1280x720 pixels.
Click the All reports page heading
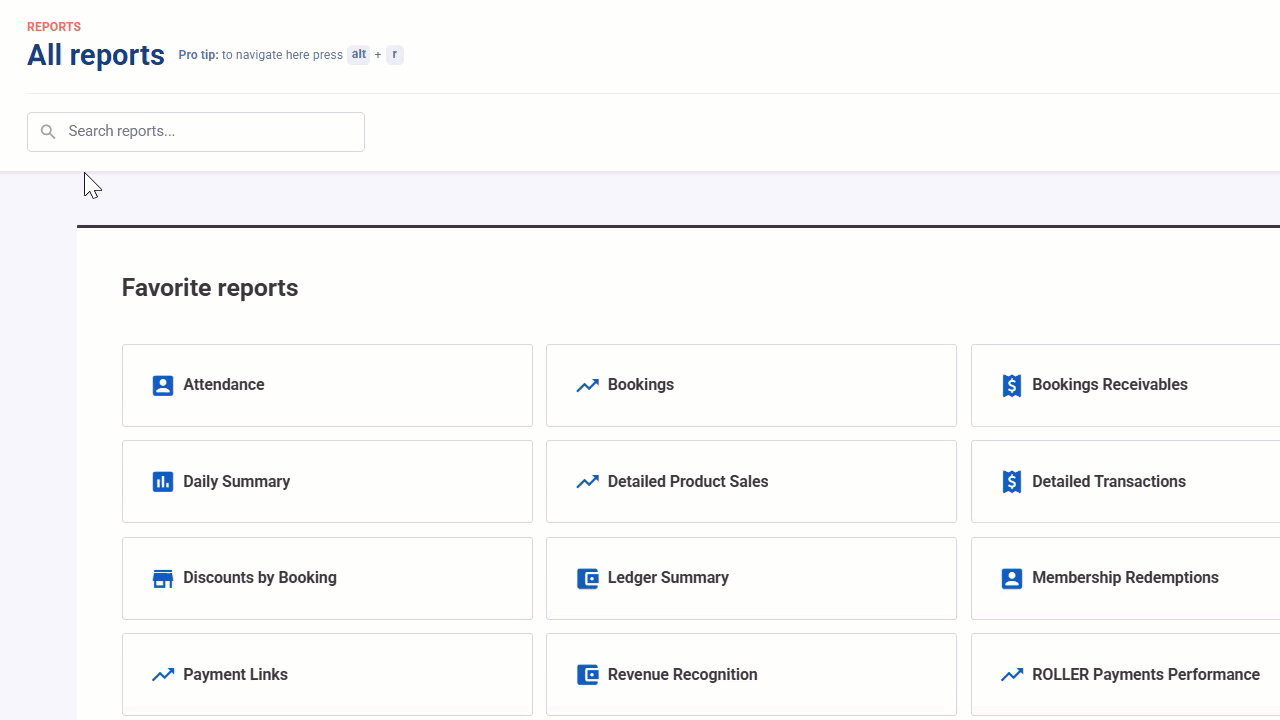[96, 55]
